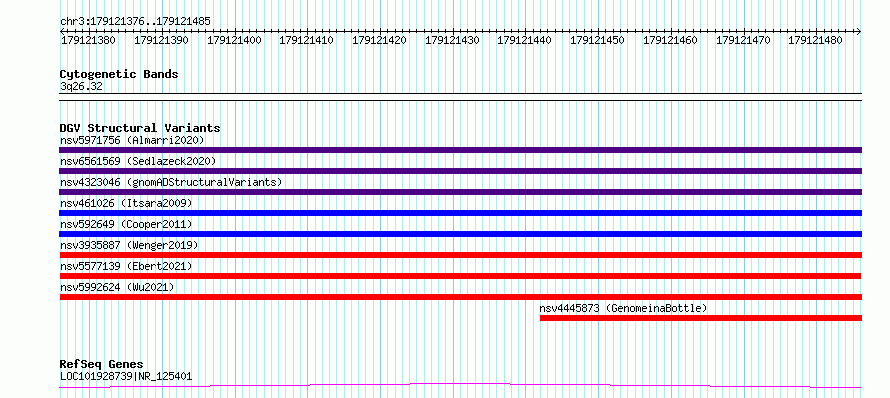Select the nsv6561569 purple variant bar
This screenshot has height=398, width=890.
(x=460, y=171)
